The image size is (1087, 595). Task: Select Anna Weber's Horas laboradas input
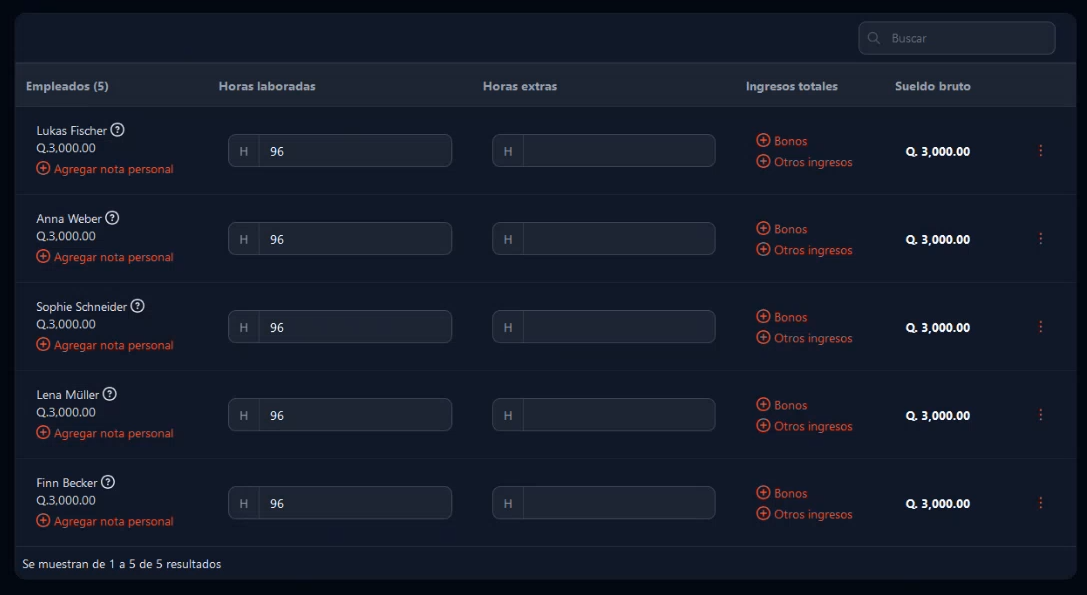point(340,239)
